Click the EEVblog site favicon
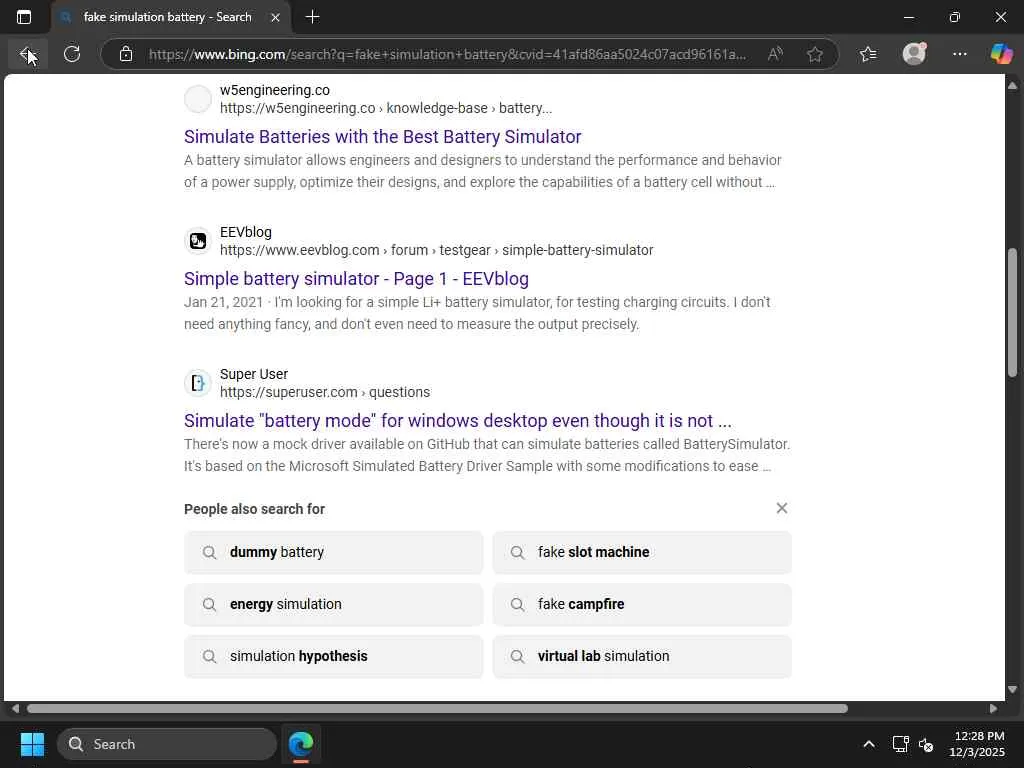 click(197, 241)
